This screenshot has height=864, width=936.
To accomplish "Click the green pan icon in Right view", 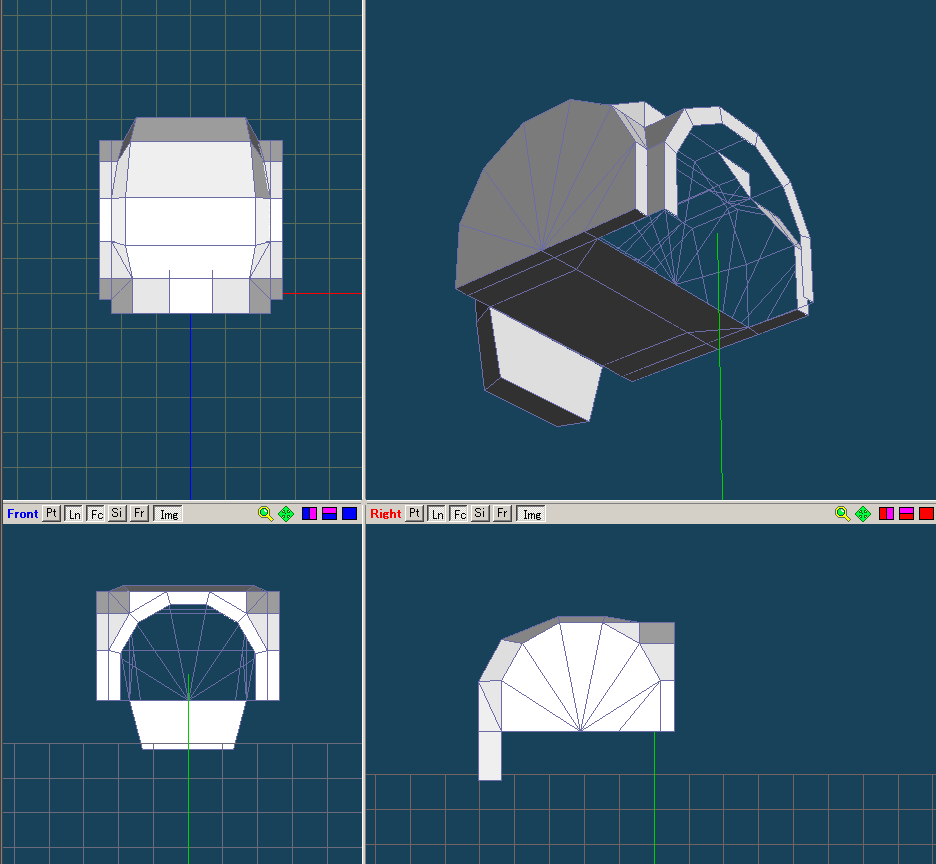I will [863, 514].
